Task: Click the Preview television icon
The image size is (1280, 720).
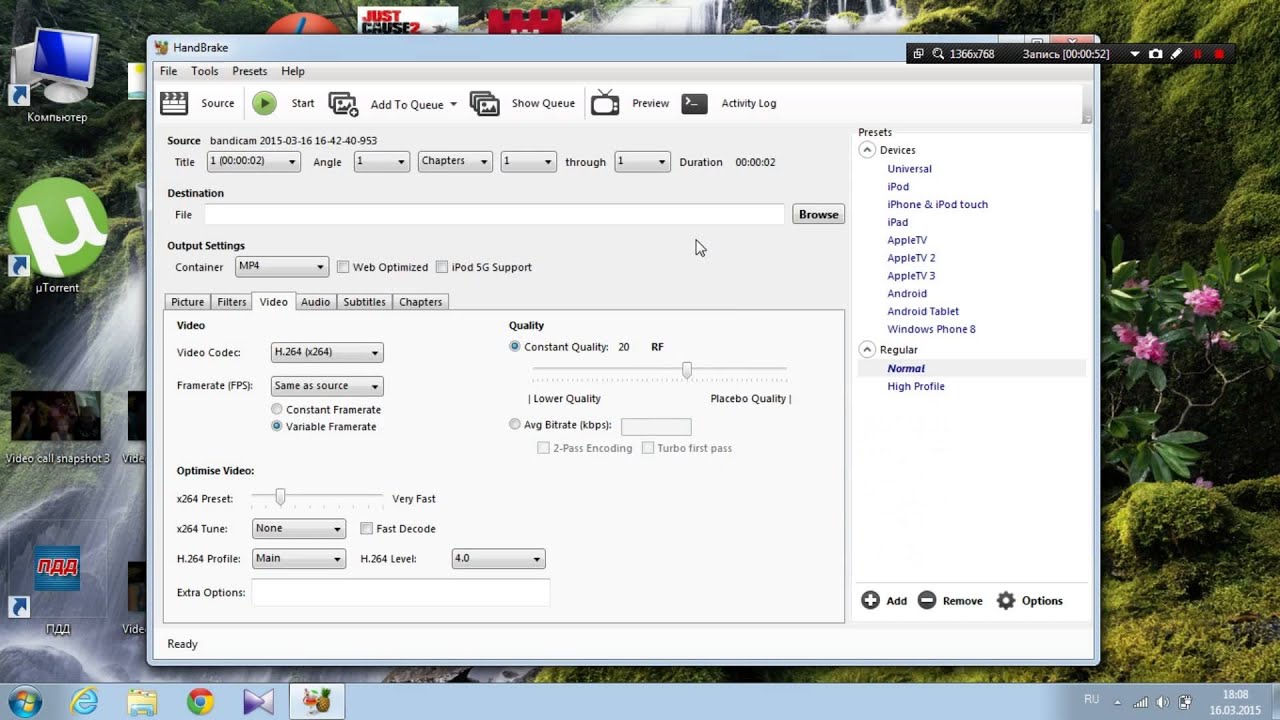Action: (x=605, y=103)
